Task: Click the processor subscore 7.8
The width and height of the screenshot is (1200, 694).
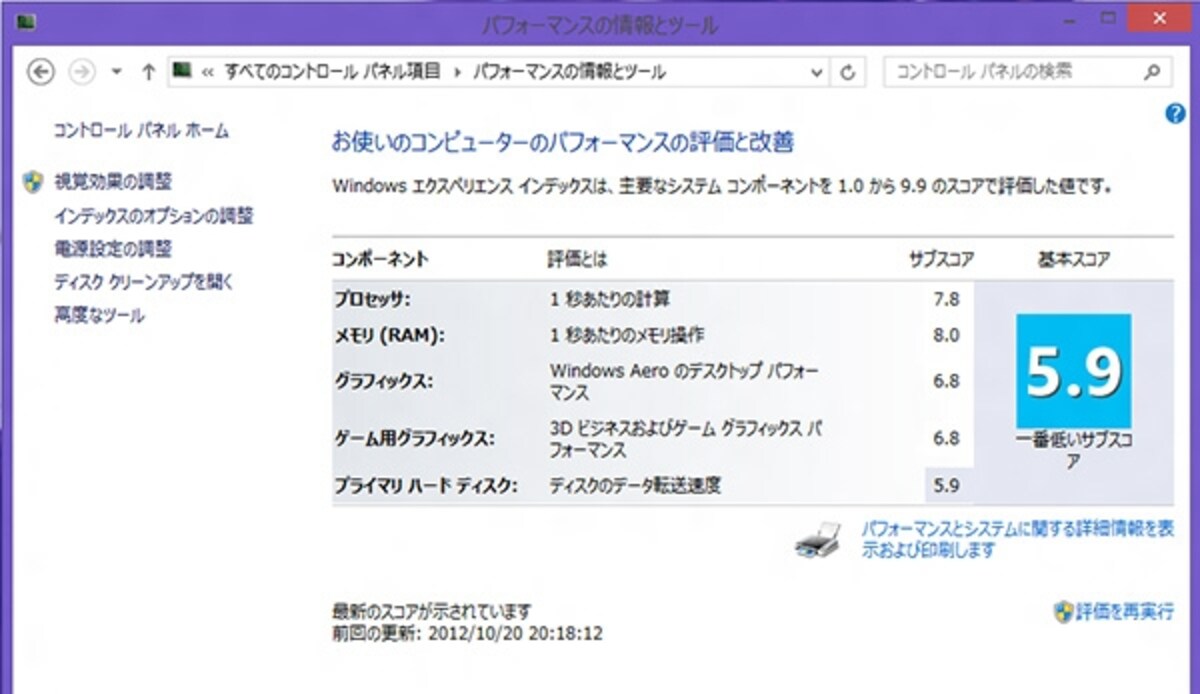Action: click(x=945, y=299)
